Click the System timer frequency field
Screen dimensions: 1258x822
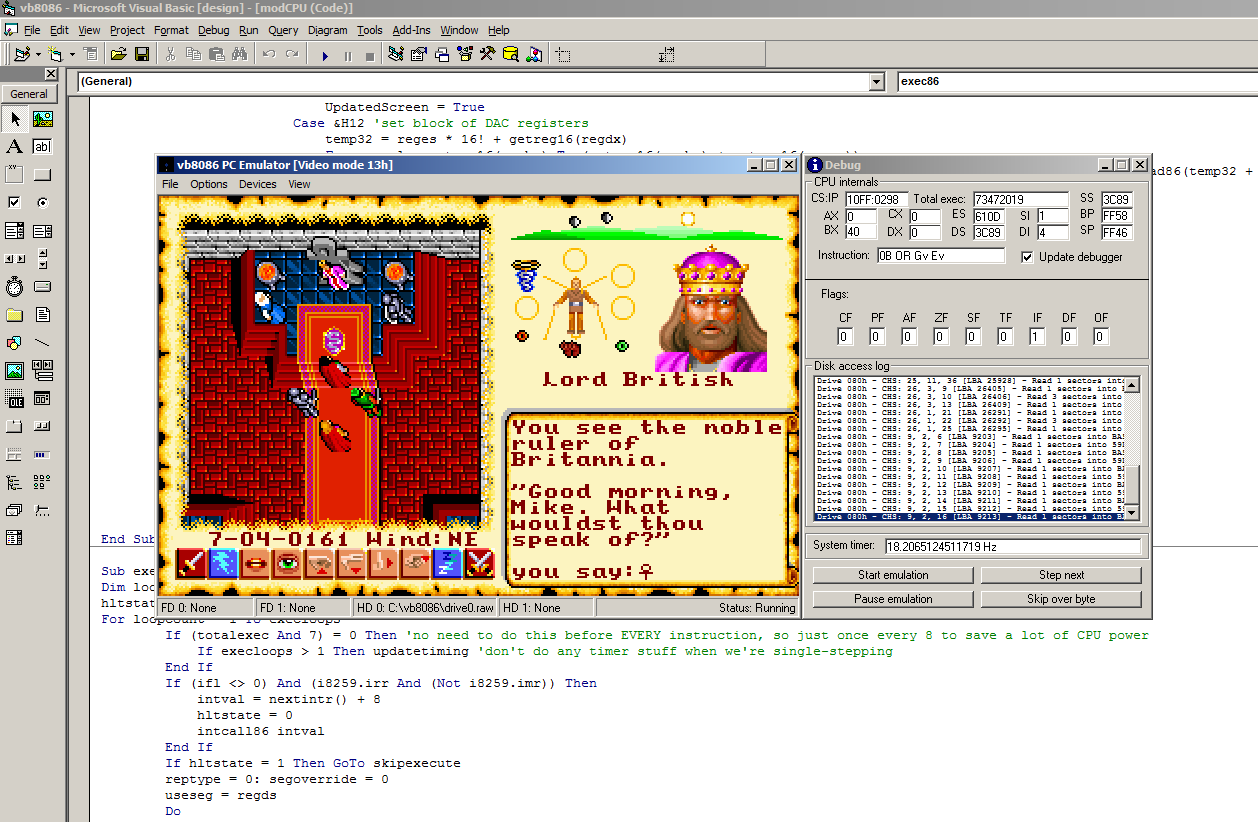point(1012,546)
